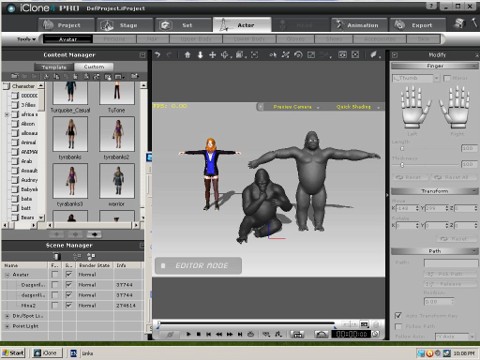This screenshot has height=360, width=480.
Task: Toggle the checkbox next to the 3 filles folder
Action: click(15, 105)
